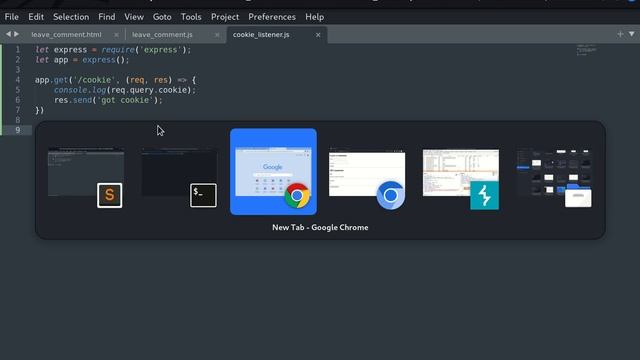Click line number 9 in the gutter
This screenshot has width=640, height=360.
(x=18, y=130)
